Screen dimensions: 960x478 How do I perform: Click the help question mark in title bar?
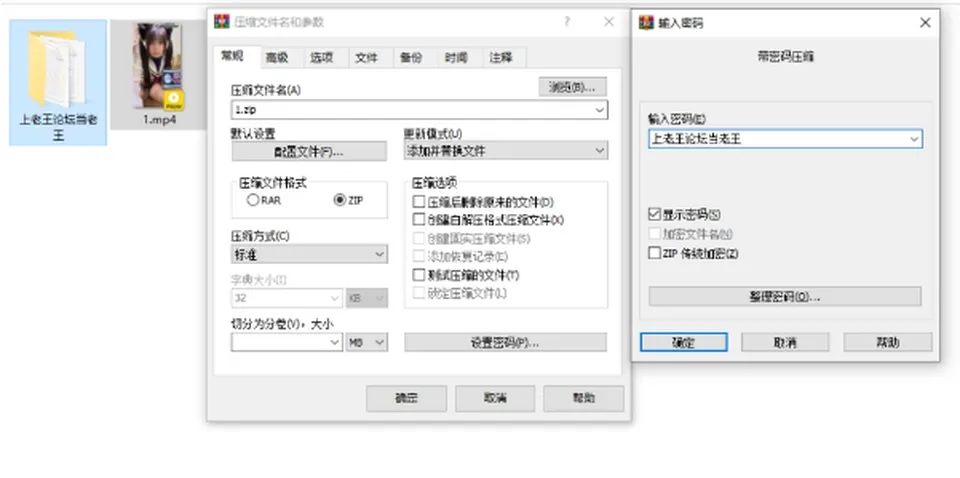(x=567, y=22)
